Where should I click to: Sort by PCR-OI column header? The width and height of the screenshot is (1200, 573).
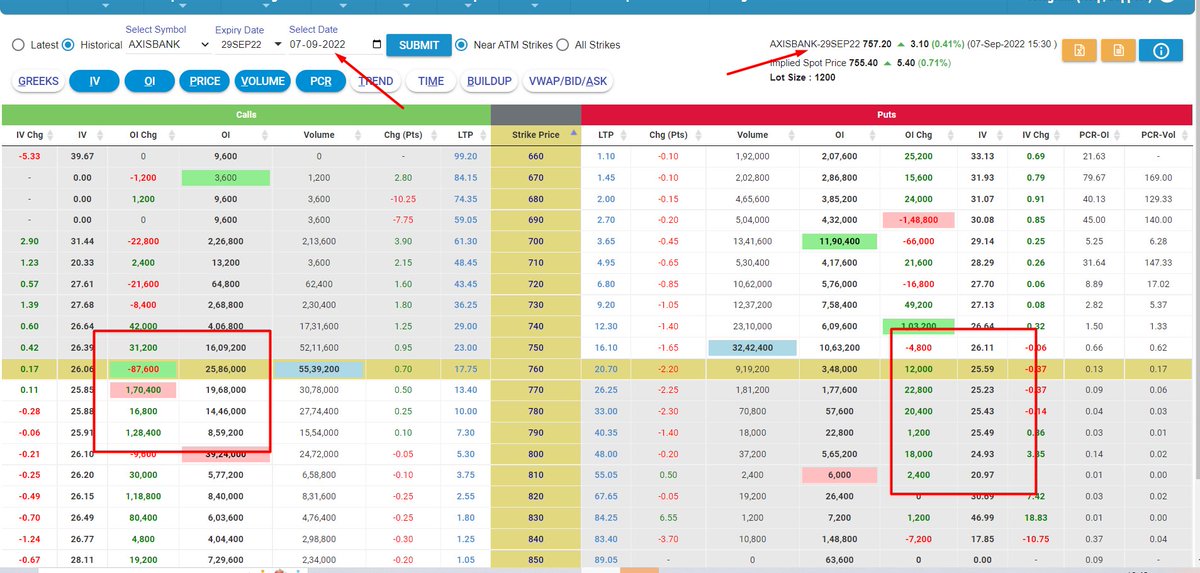1094,134
